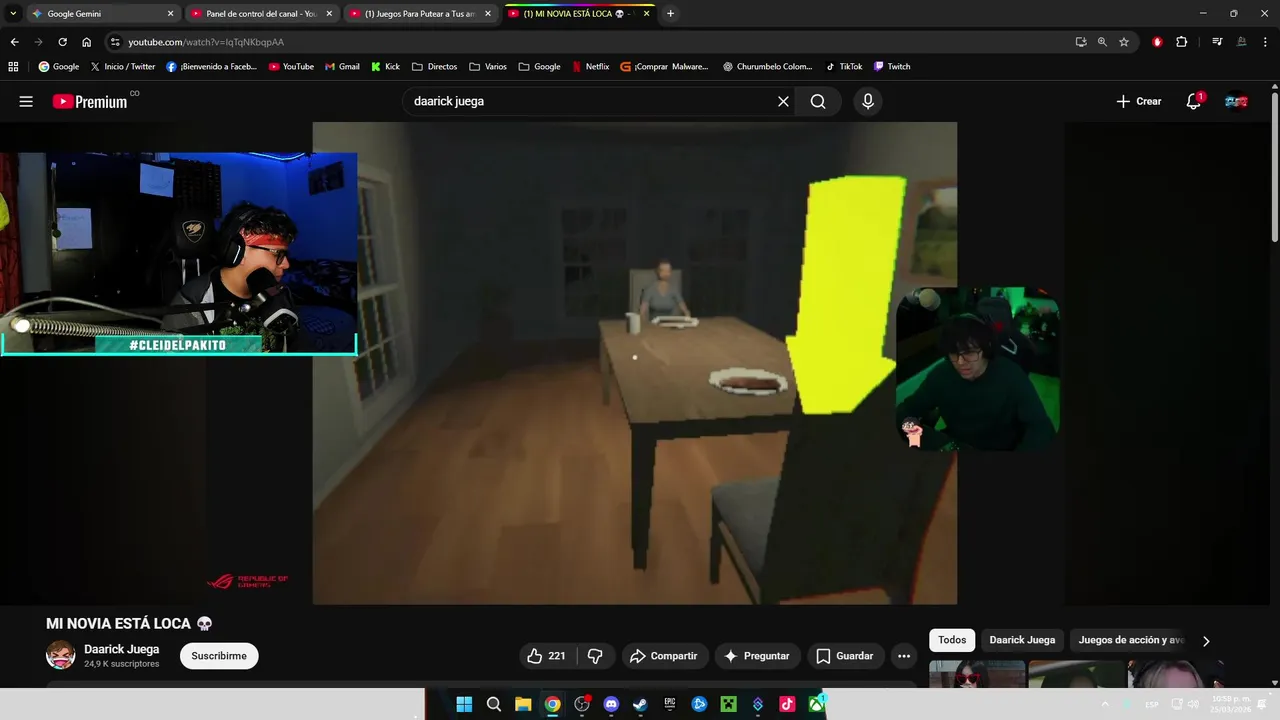This screenshot has height=720, width=1280.
Task: Open the Directos bookmarks folder
Action: pyautogui.click(x=434, y=67)
